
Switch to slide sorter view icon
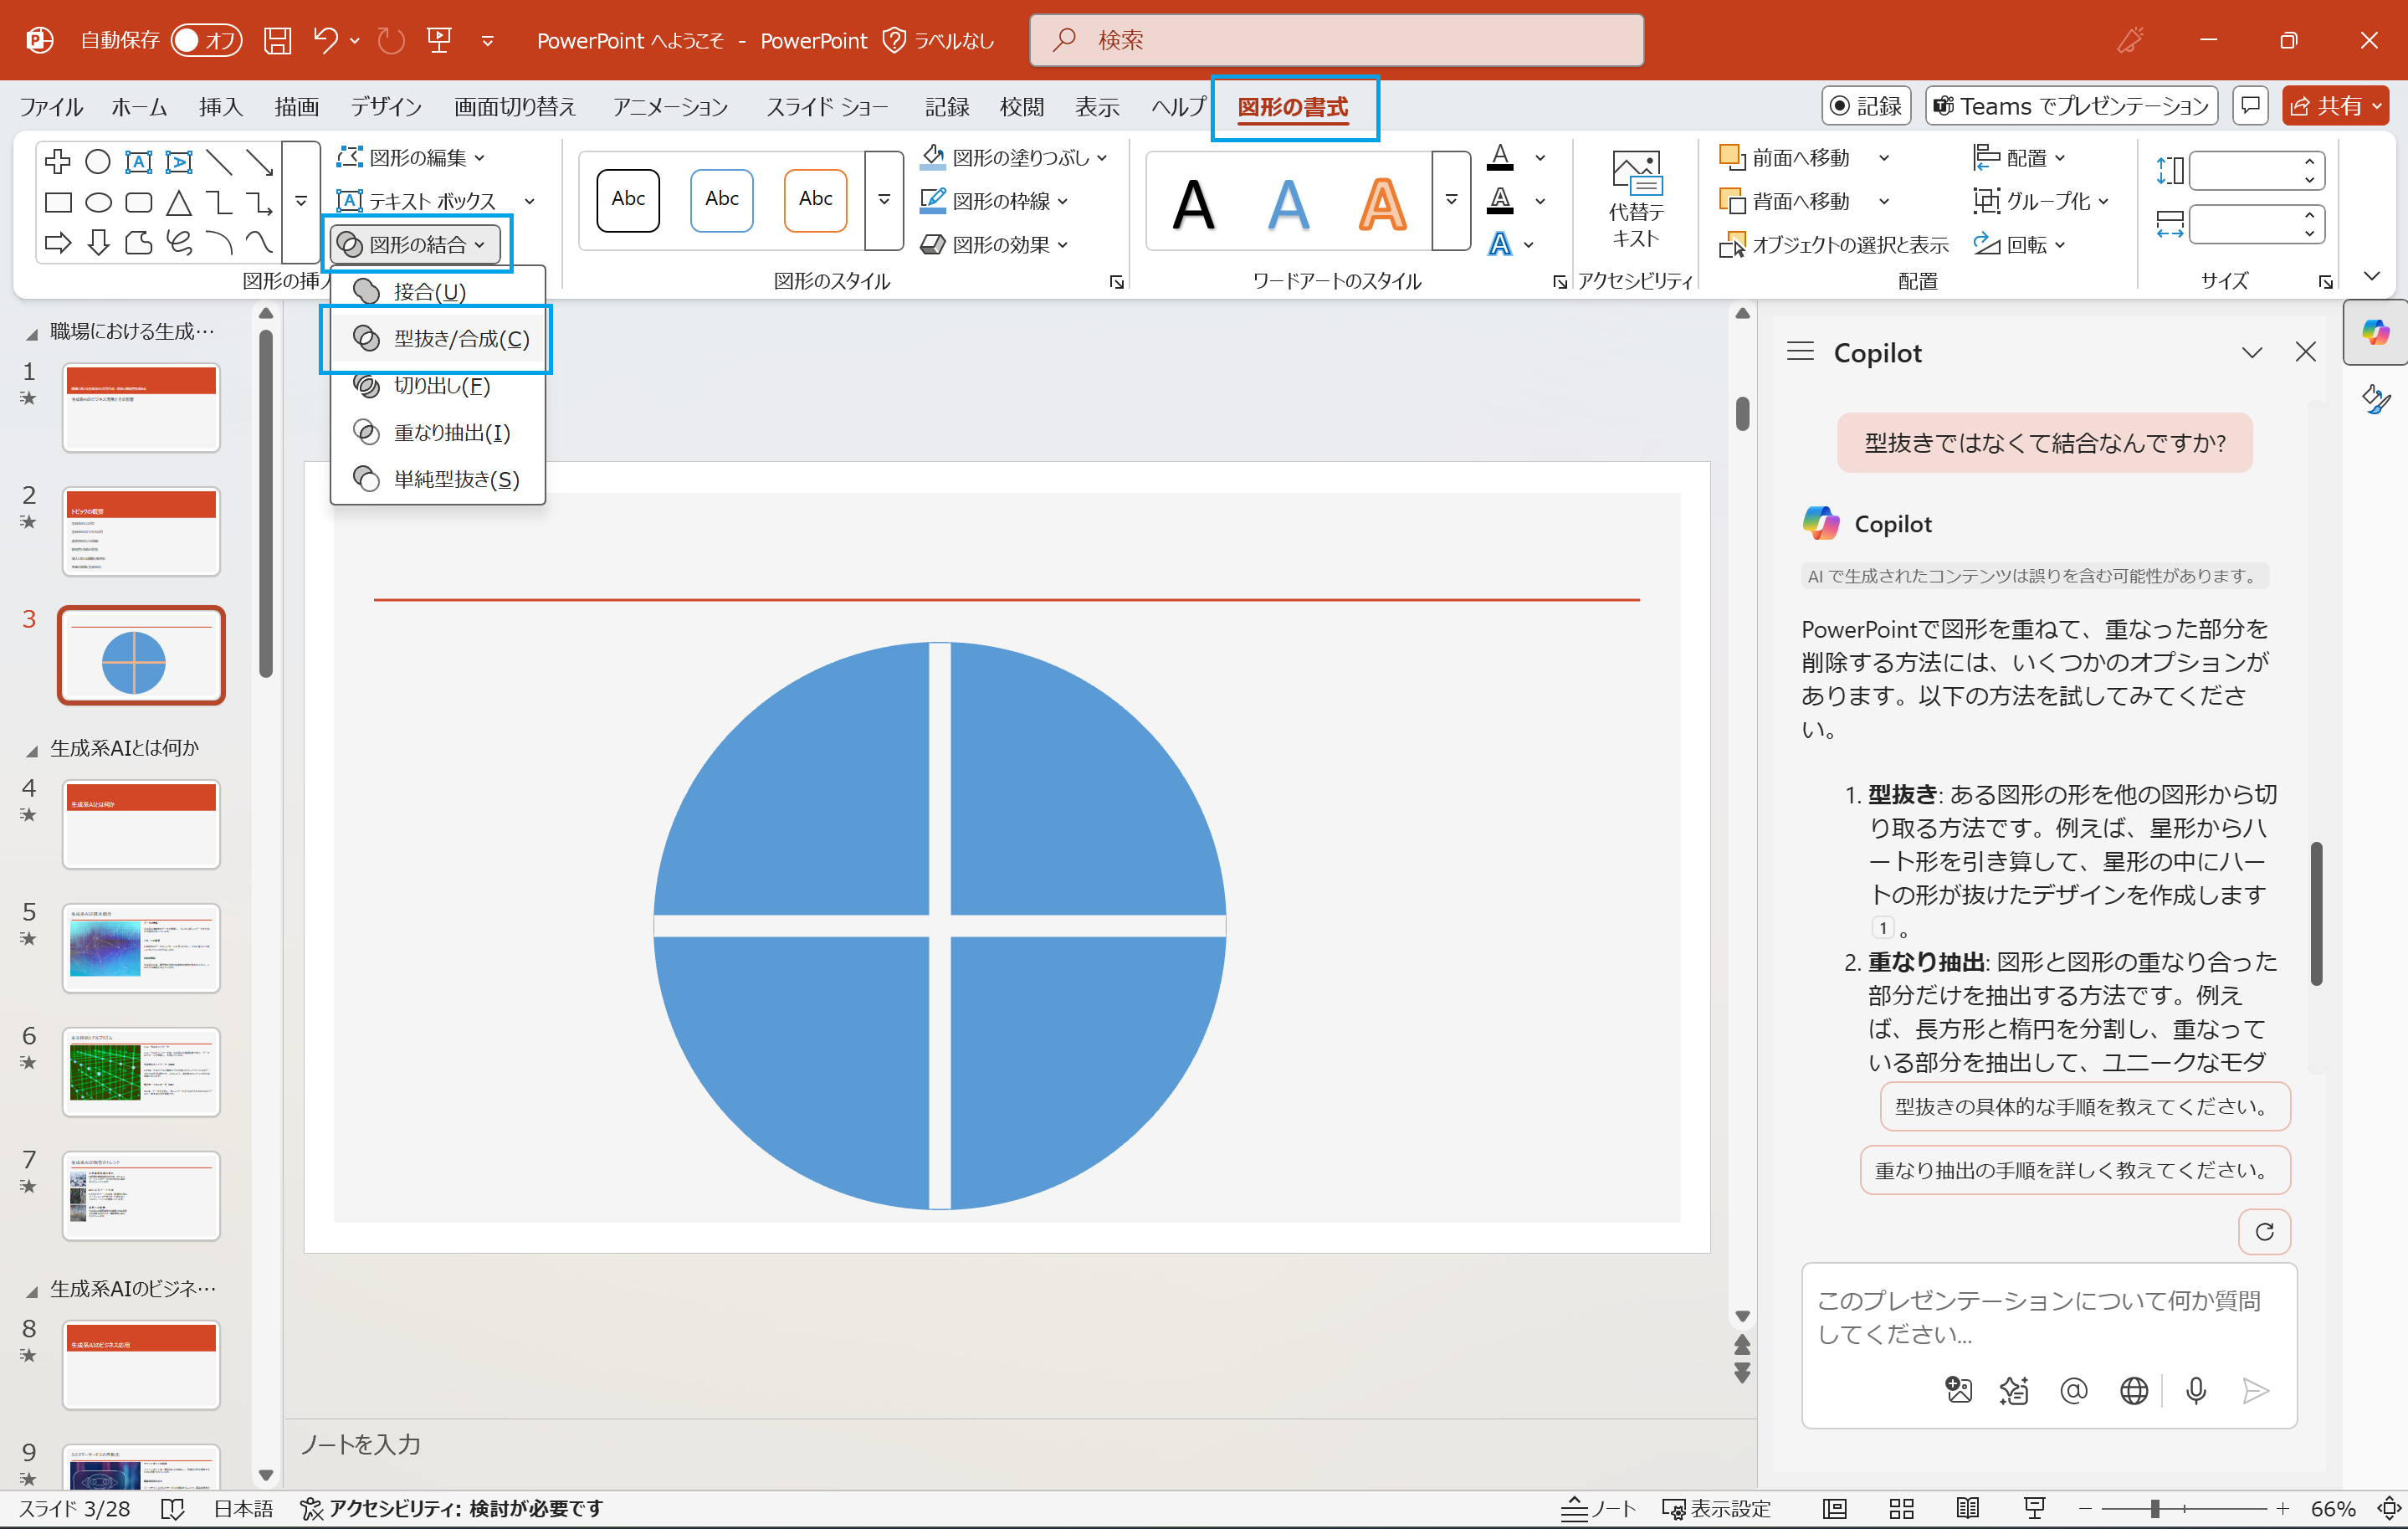pyautogui.click(x=1901, y=1508)
